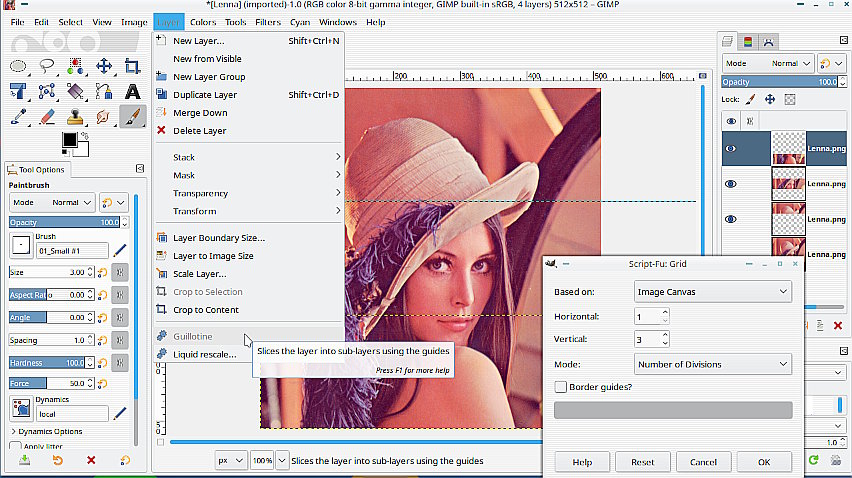Enable the Border guides checkbox

561,387
